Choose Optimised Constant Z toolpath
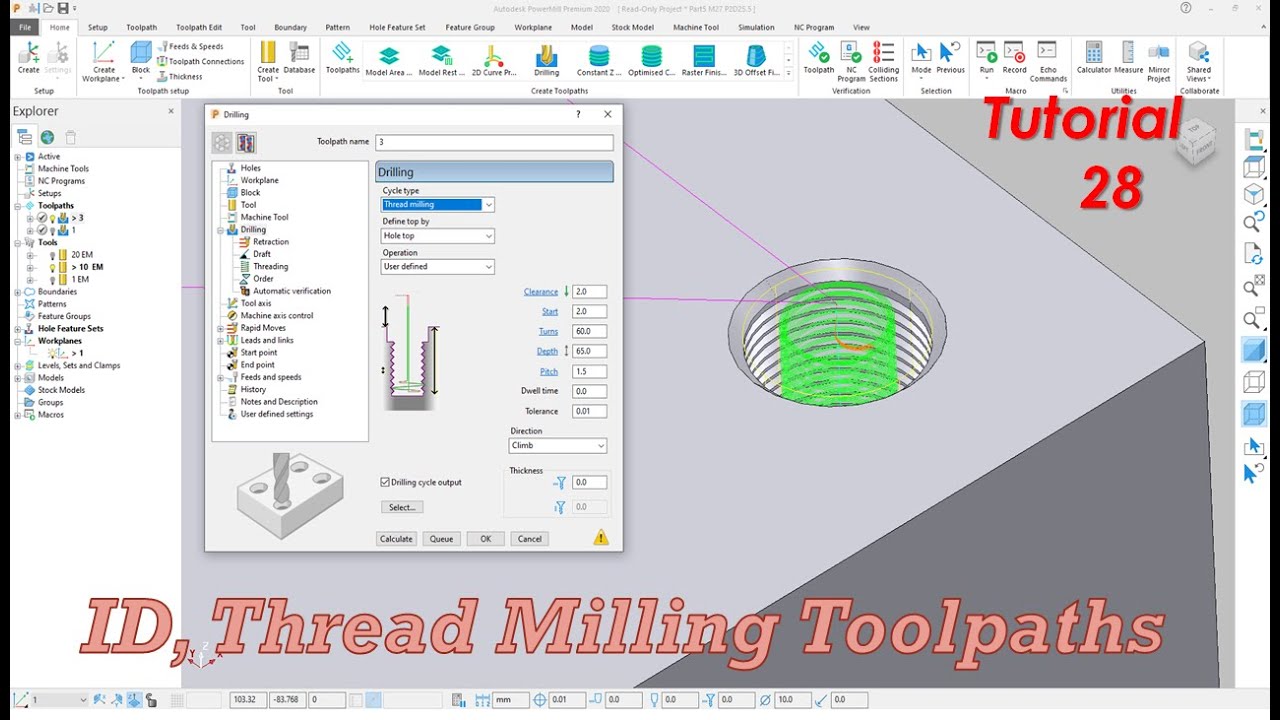The image size is (1280, 720). (x=651, y=61)
